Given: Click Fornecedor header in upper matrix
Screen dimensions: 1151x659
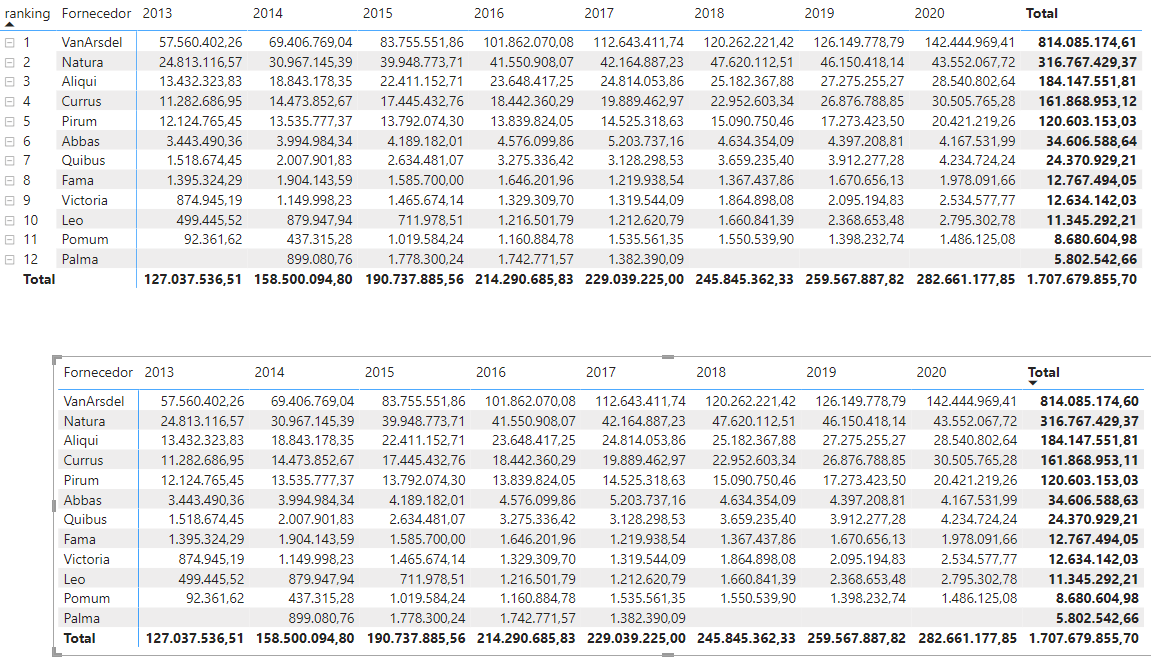Looking at the screenshot, I should (x=96, y=13).
